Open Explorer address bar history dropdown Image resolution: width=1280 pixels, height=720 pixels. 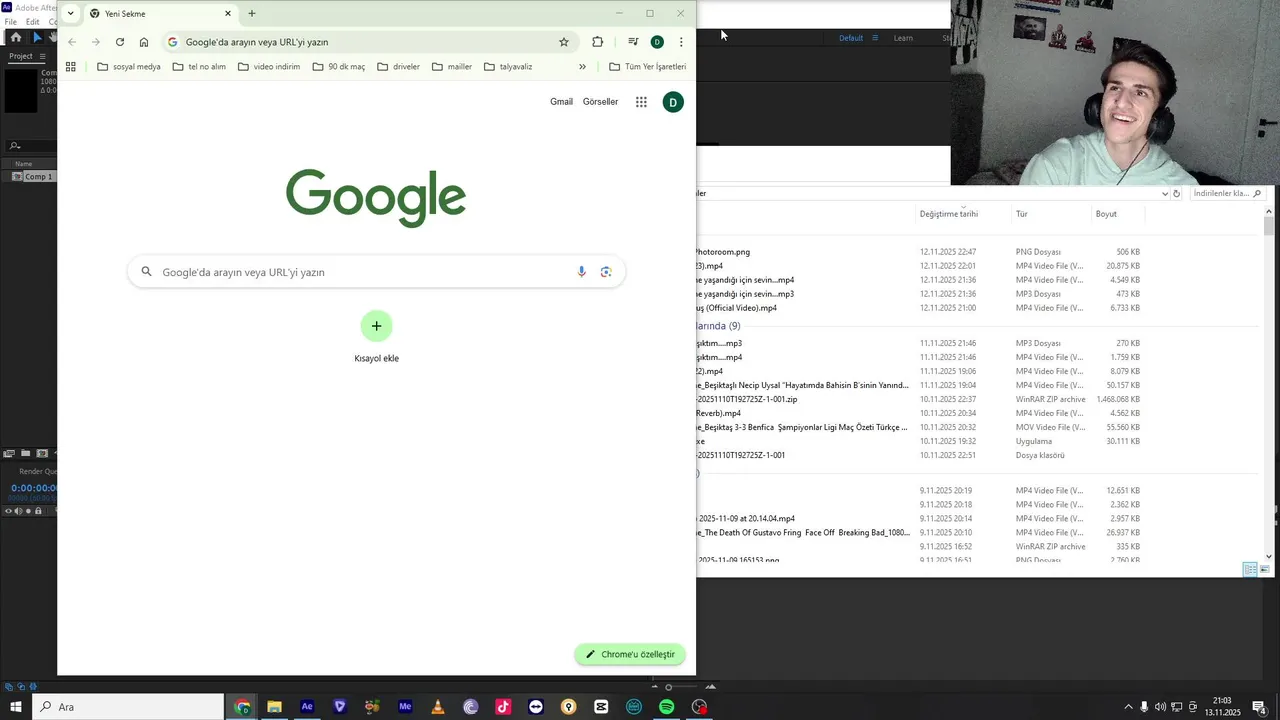[1165, 193]
